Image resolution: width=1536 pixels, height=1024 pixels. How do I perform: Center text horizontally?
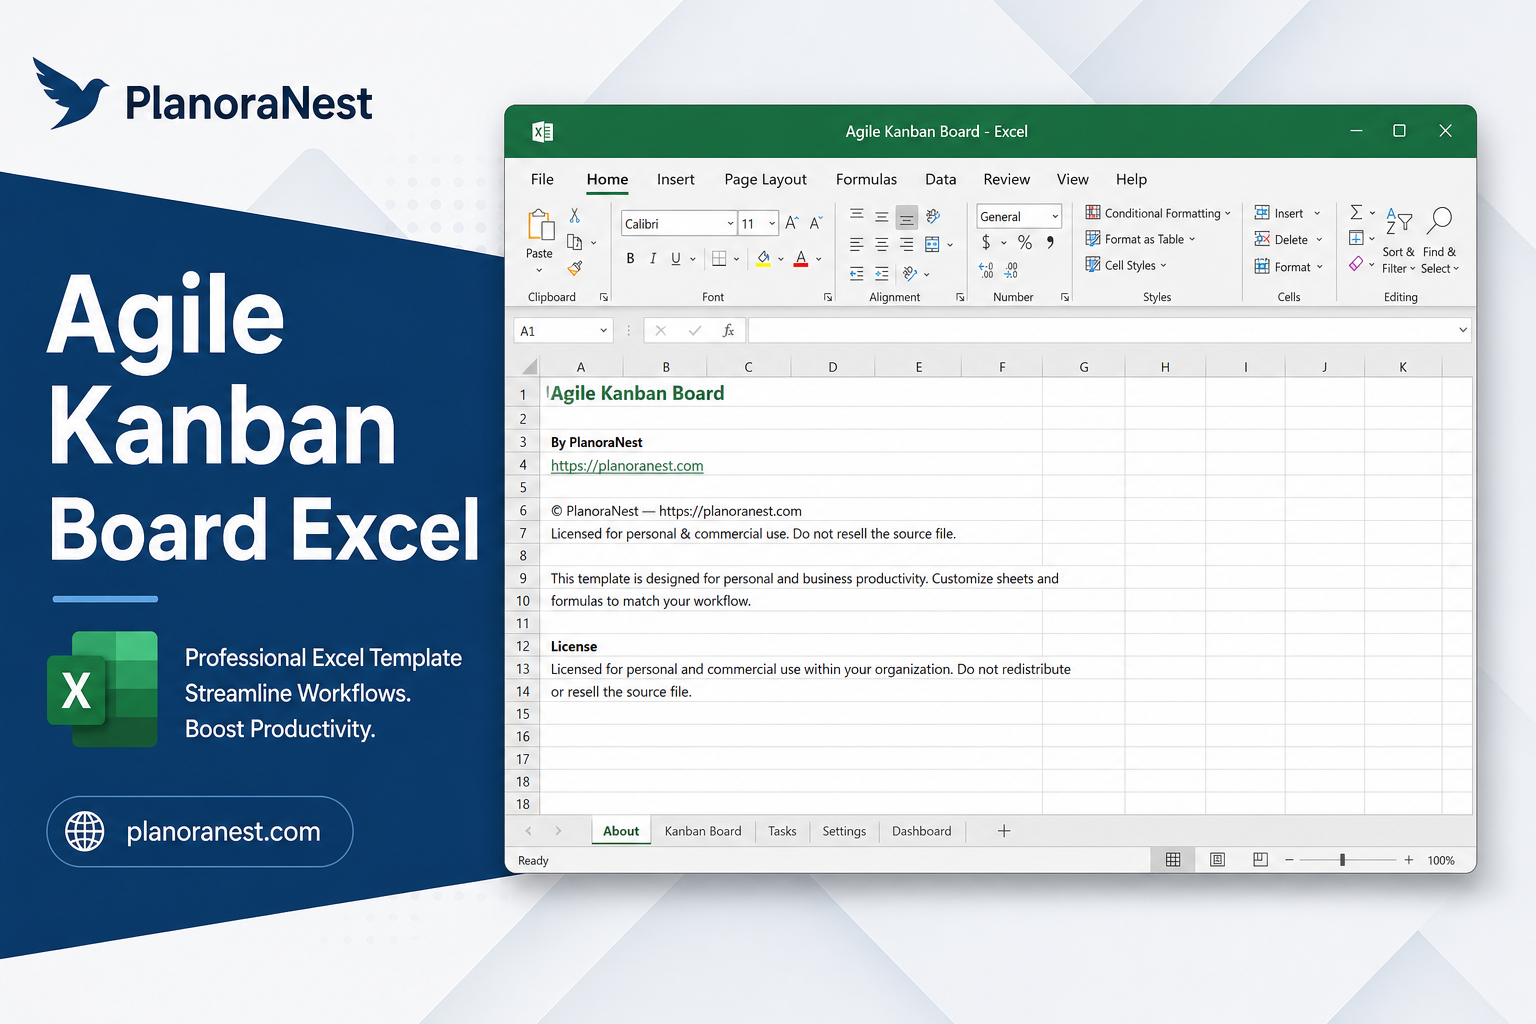[882, 244]
